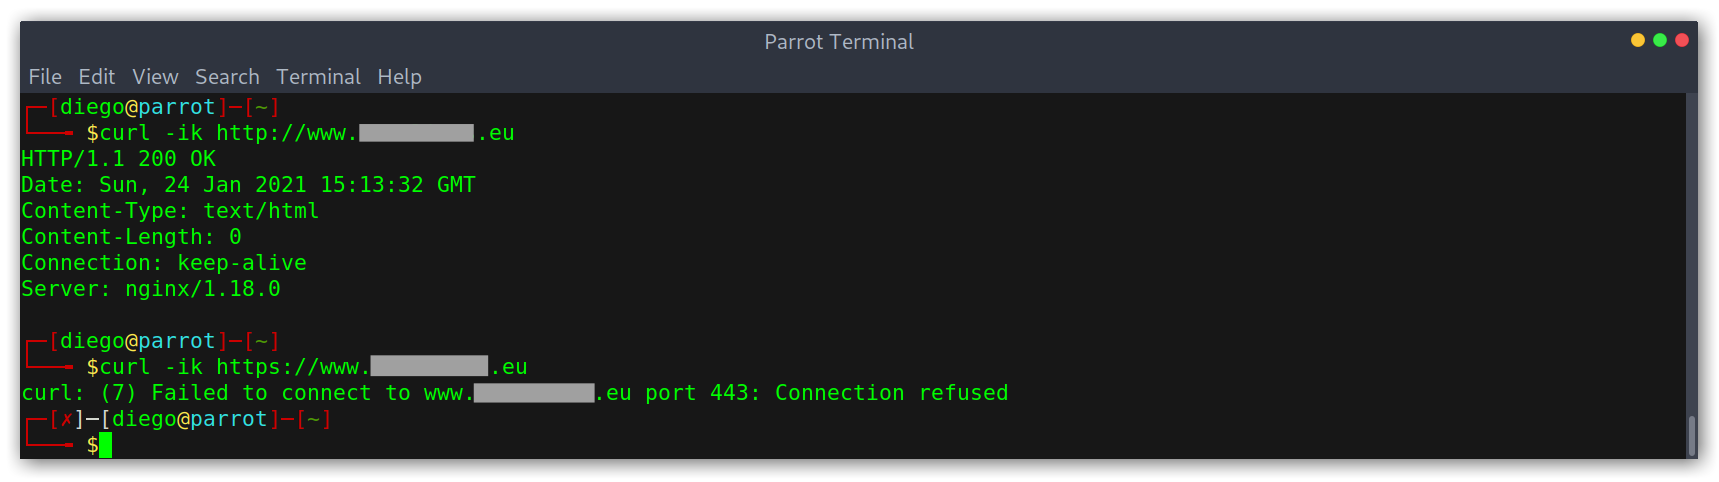Open the Edit menu

click(x=96, y=77)
